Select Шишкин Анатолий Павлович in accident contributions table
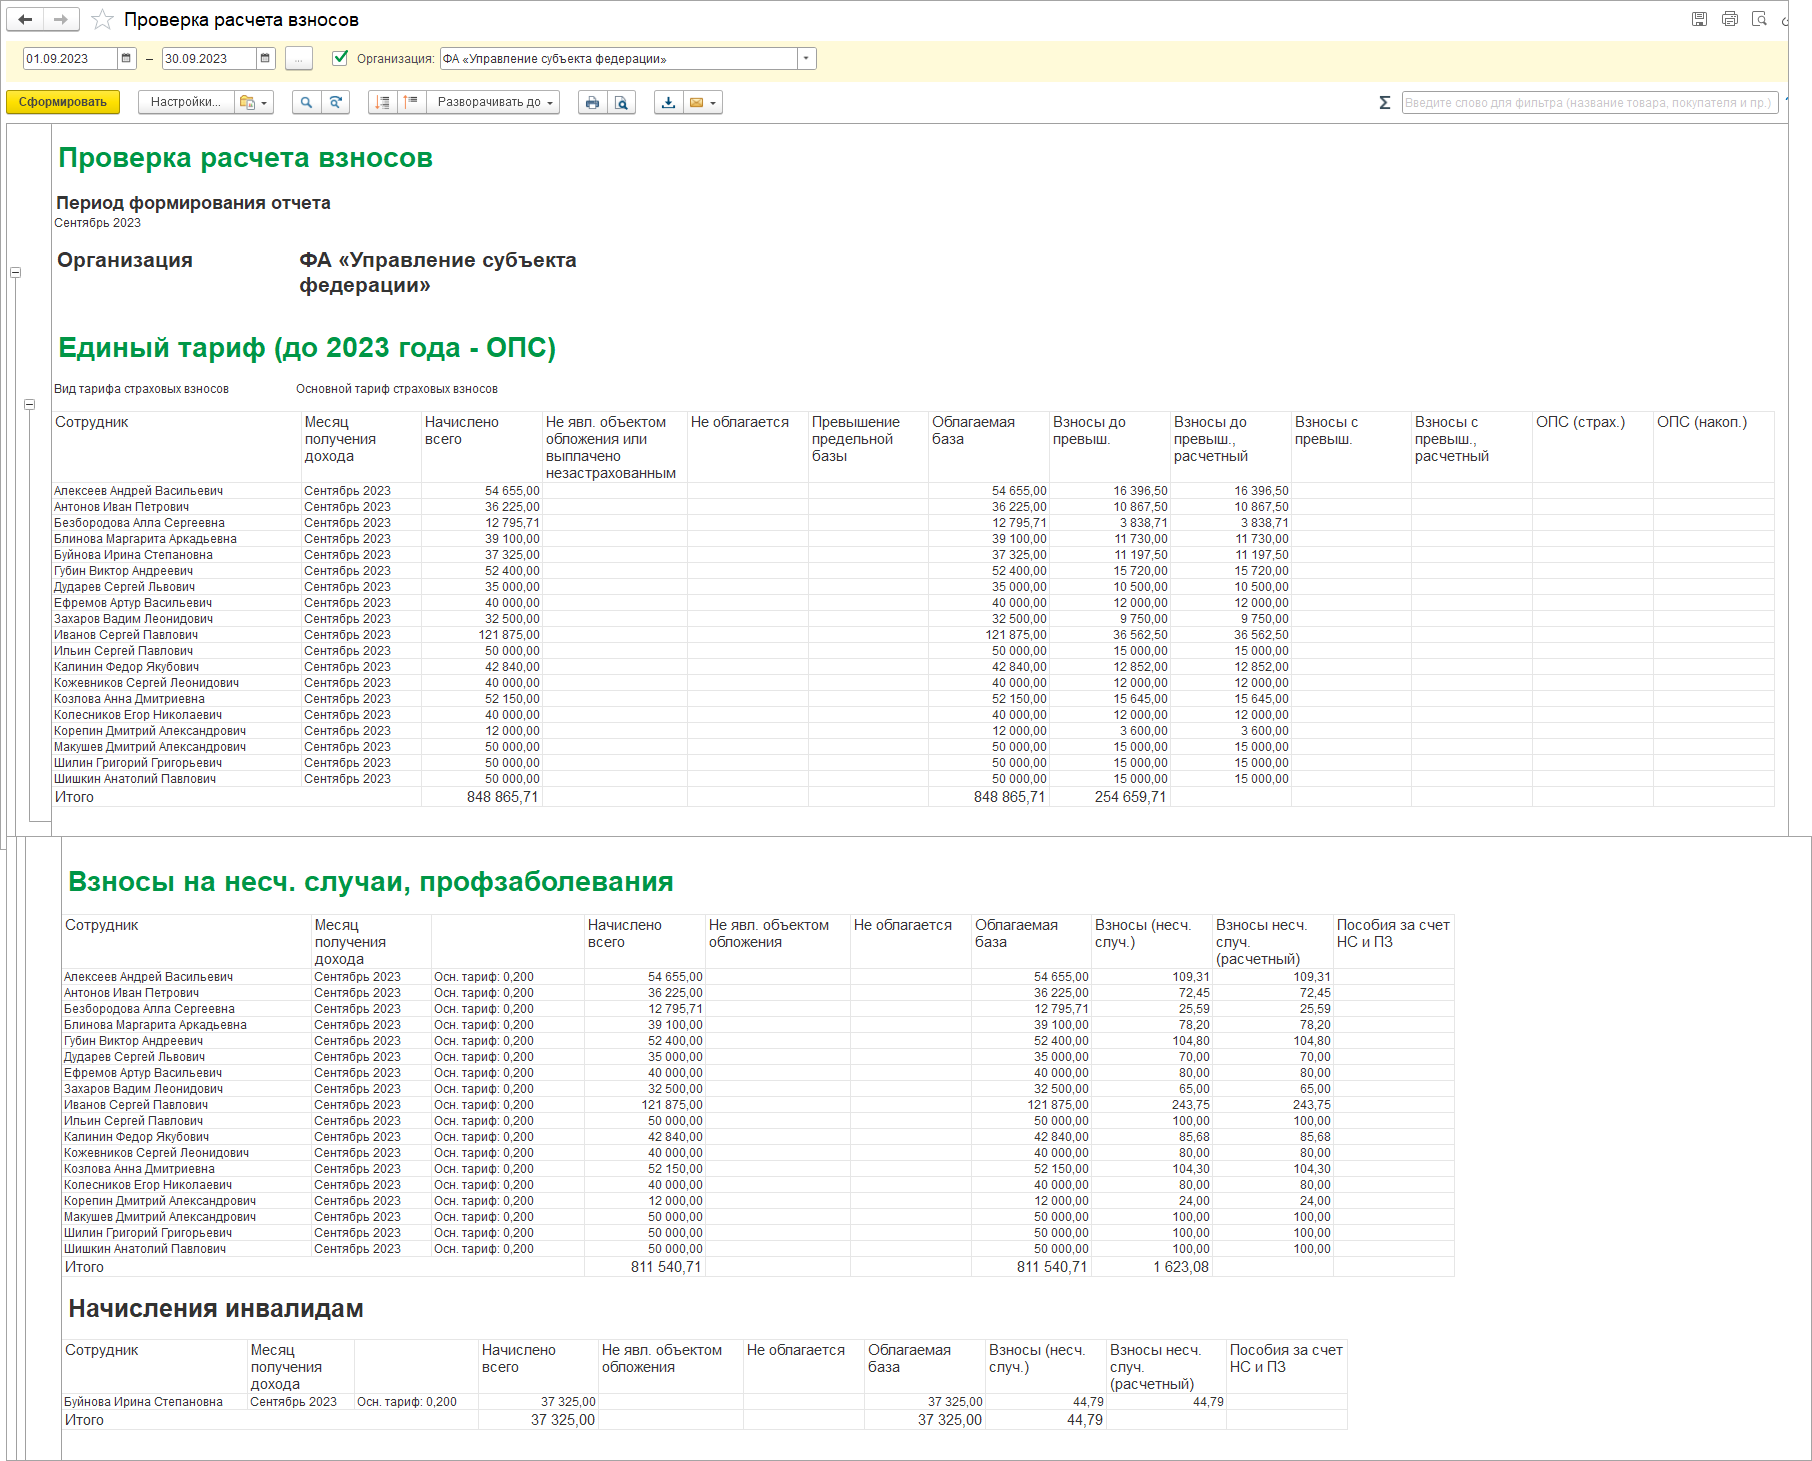Image resolution: width=1812 pixels, height=1461 pixels. click(145, 1249)
